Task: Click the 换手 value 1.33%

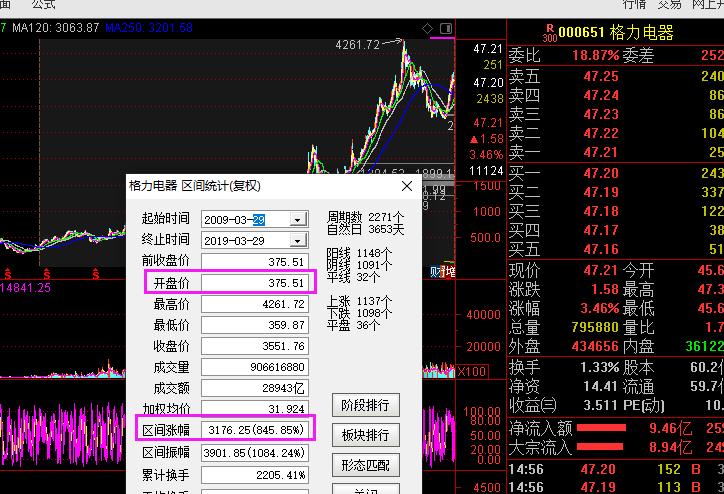Action: tap(599, 367)
